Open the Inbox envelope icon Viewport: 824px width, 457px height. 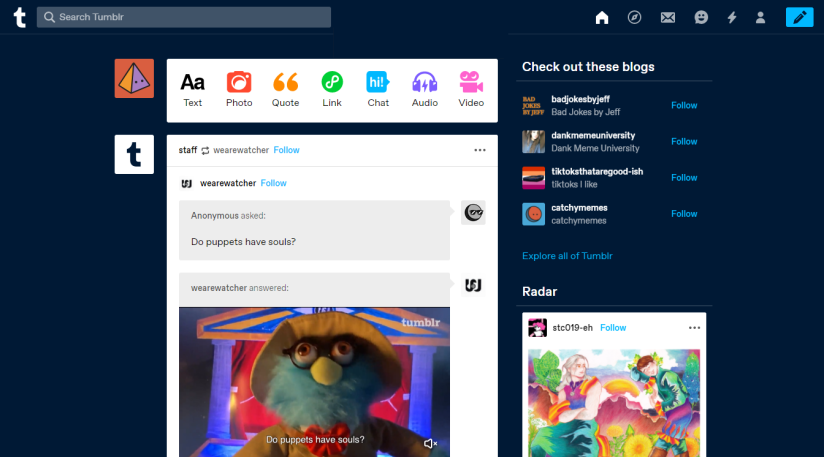668,17
